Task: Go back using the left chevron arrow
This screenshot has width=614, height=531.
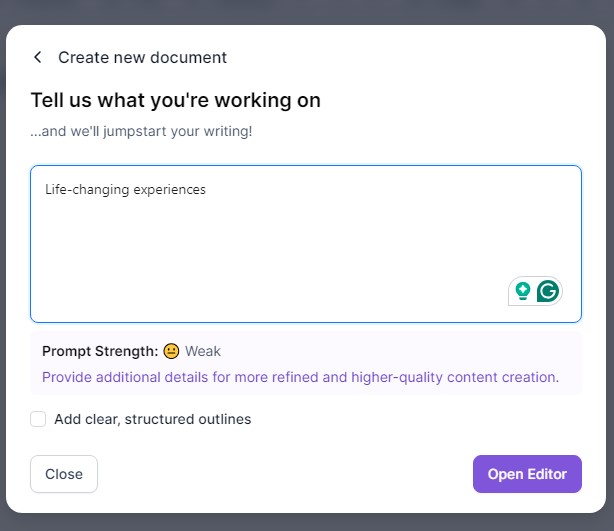Action: [38, 57]
